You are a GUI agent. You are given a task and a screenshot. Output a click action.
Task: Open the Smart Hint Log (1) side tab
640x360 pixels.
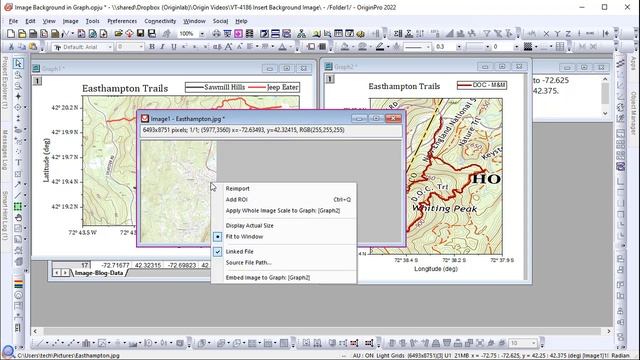coord(4,216)
